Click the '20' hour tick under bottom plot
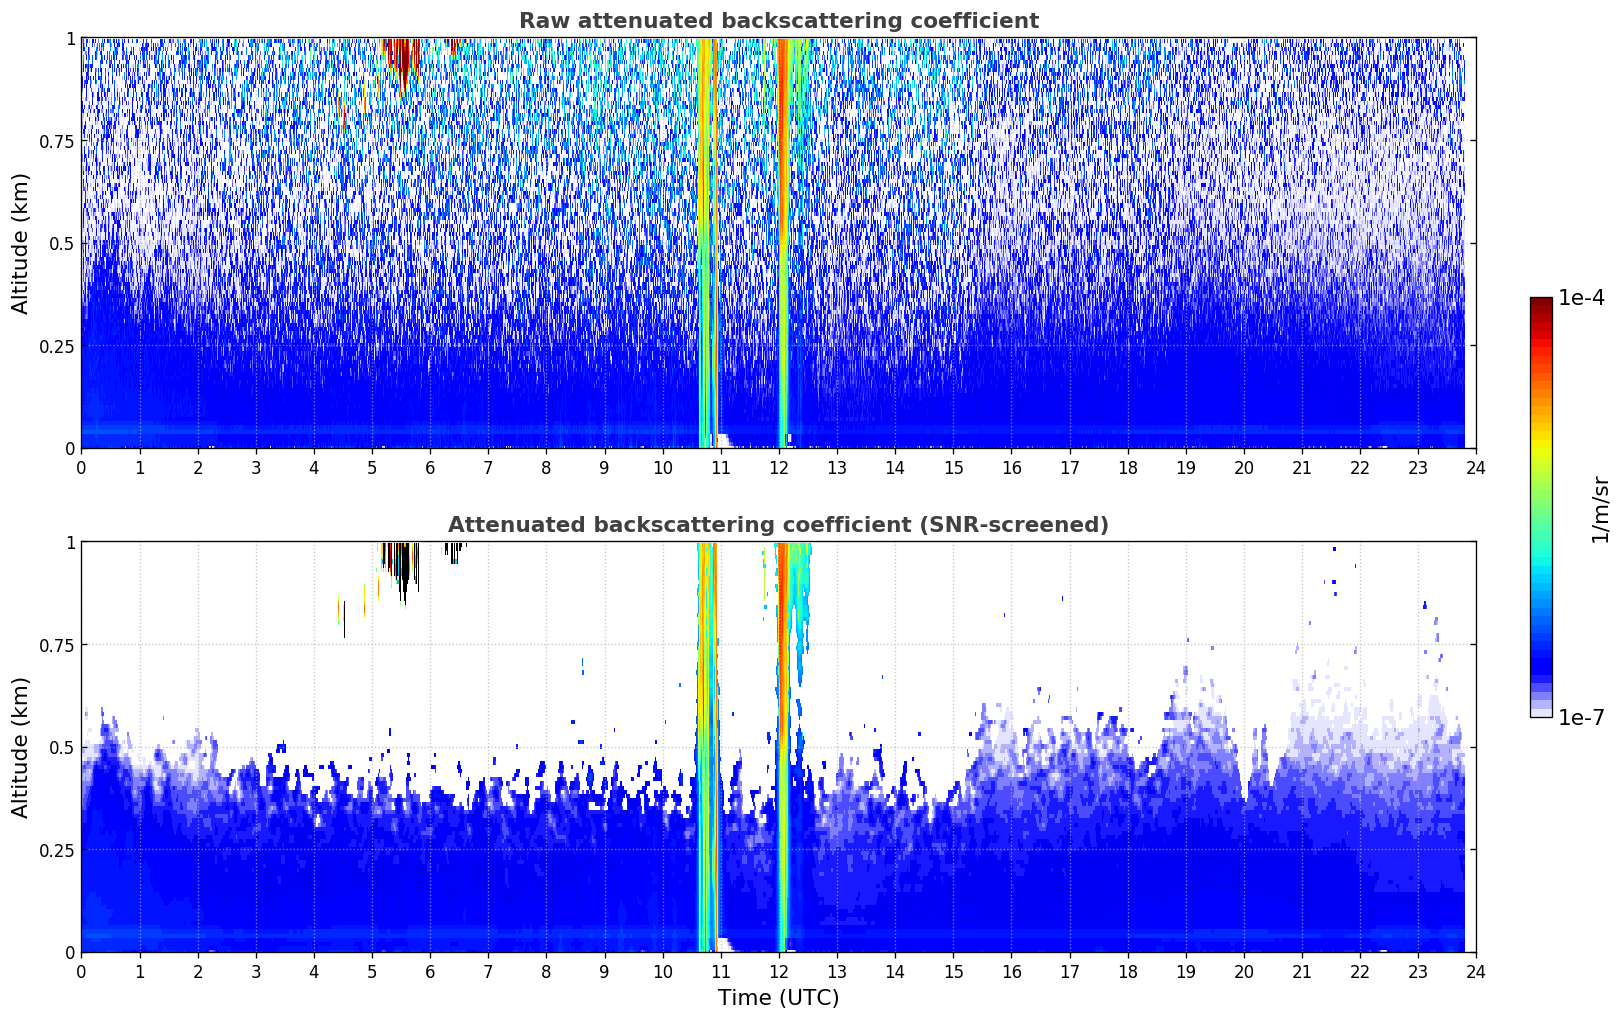This screenshot has height=1020, width=1621. tap(1244, 971)
